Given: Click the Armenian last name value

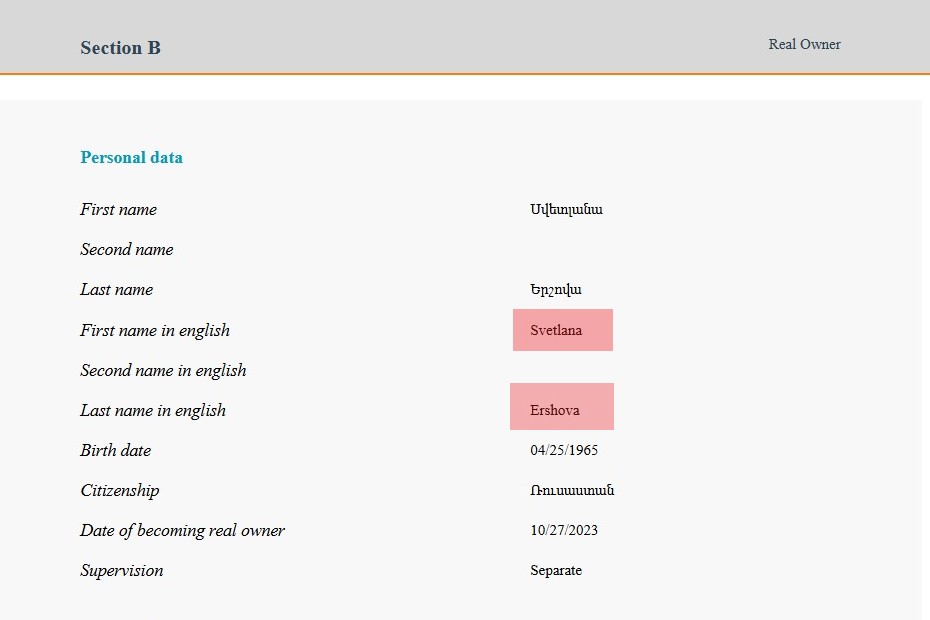Looking at the screenshot, I should point(555,290).
